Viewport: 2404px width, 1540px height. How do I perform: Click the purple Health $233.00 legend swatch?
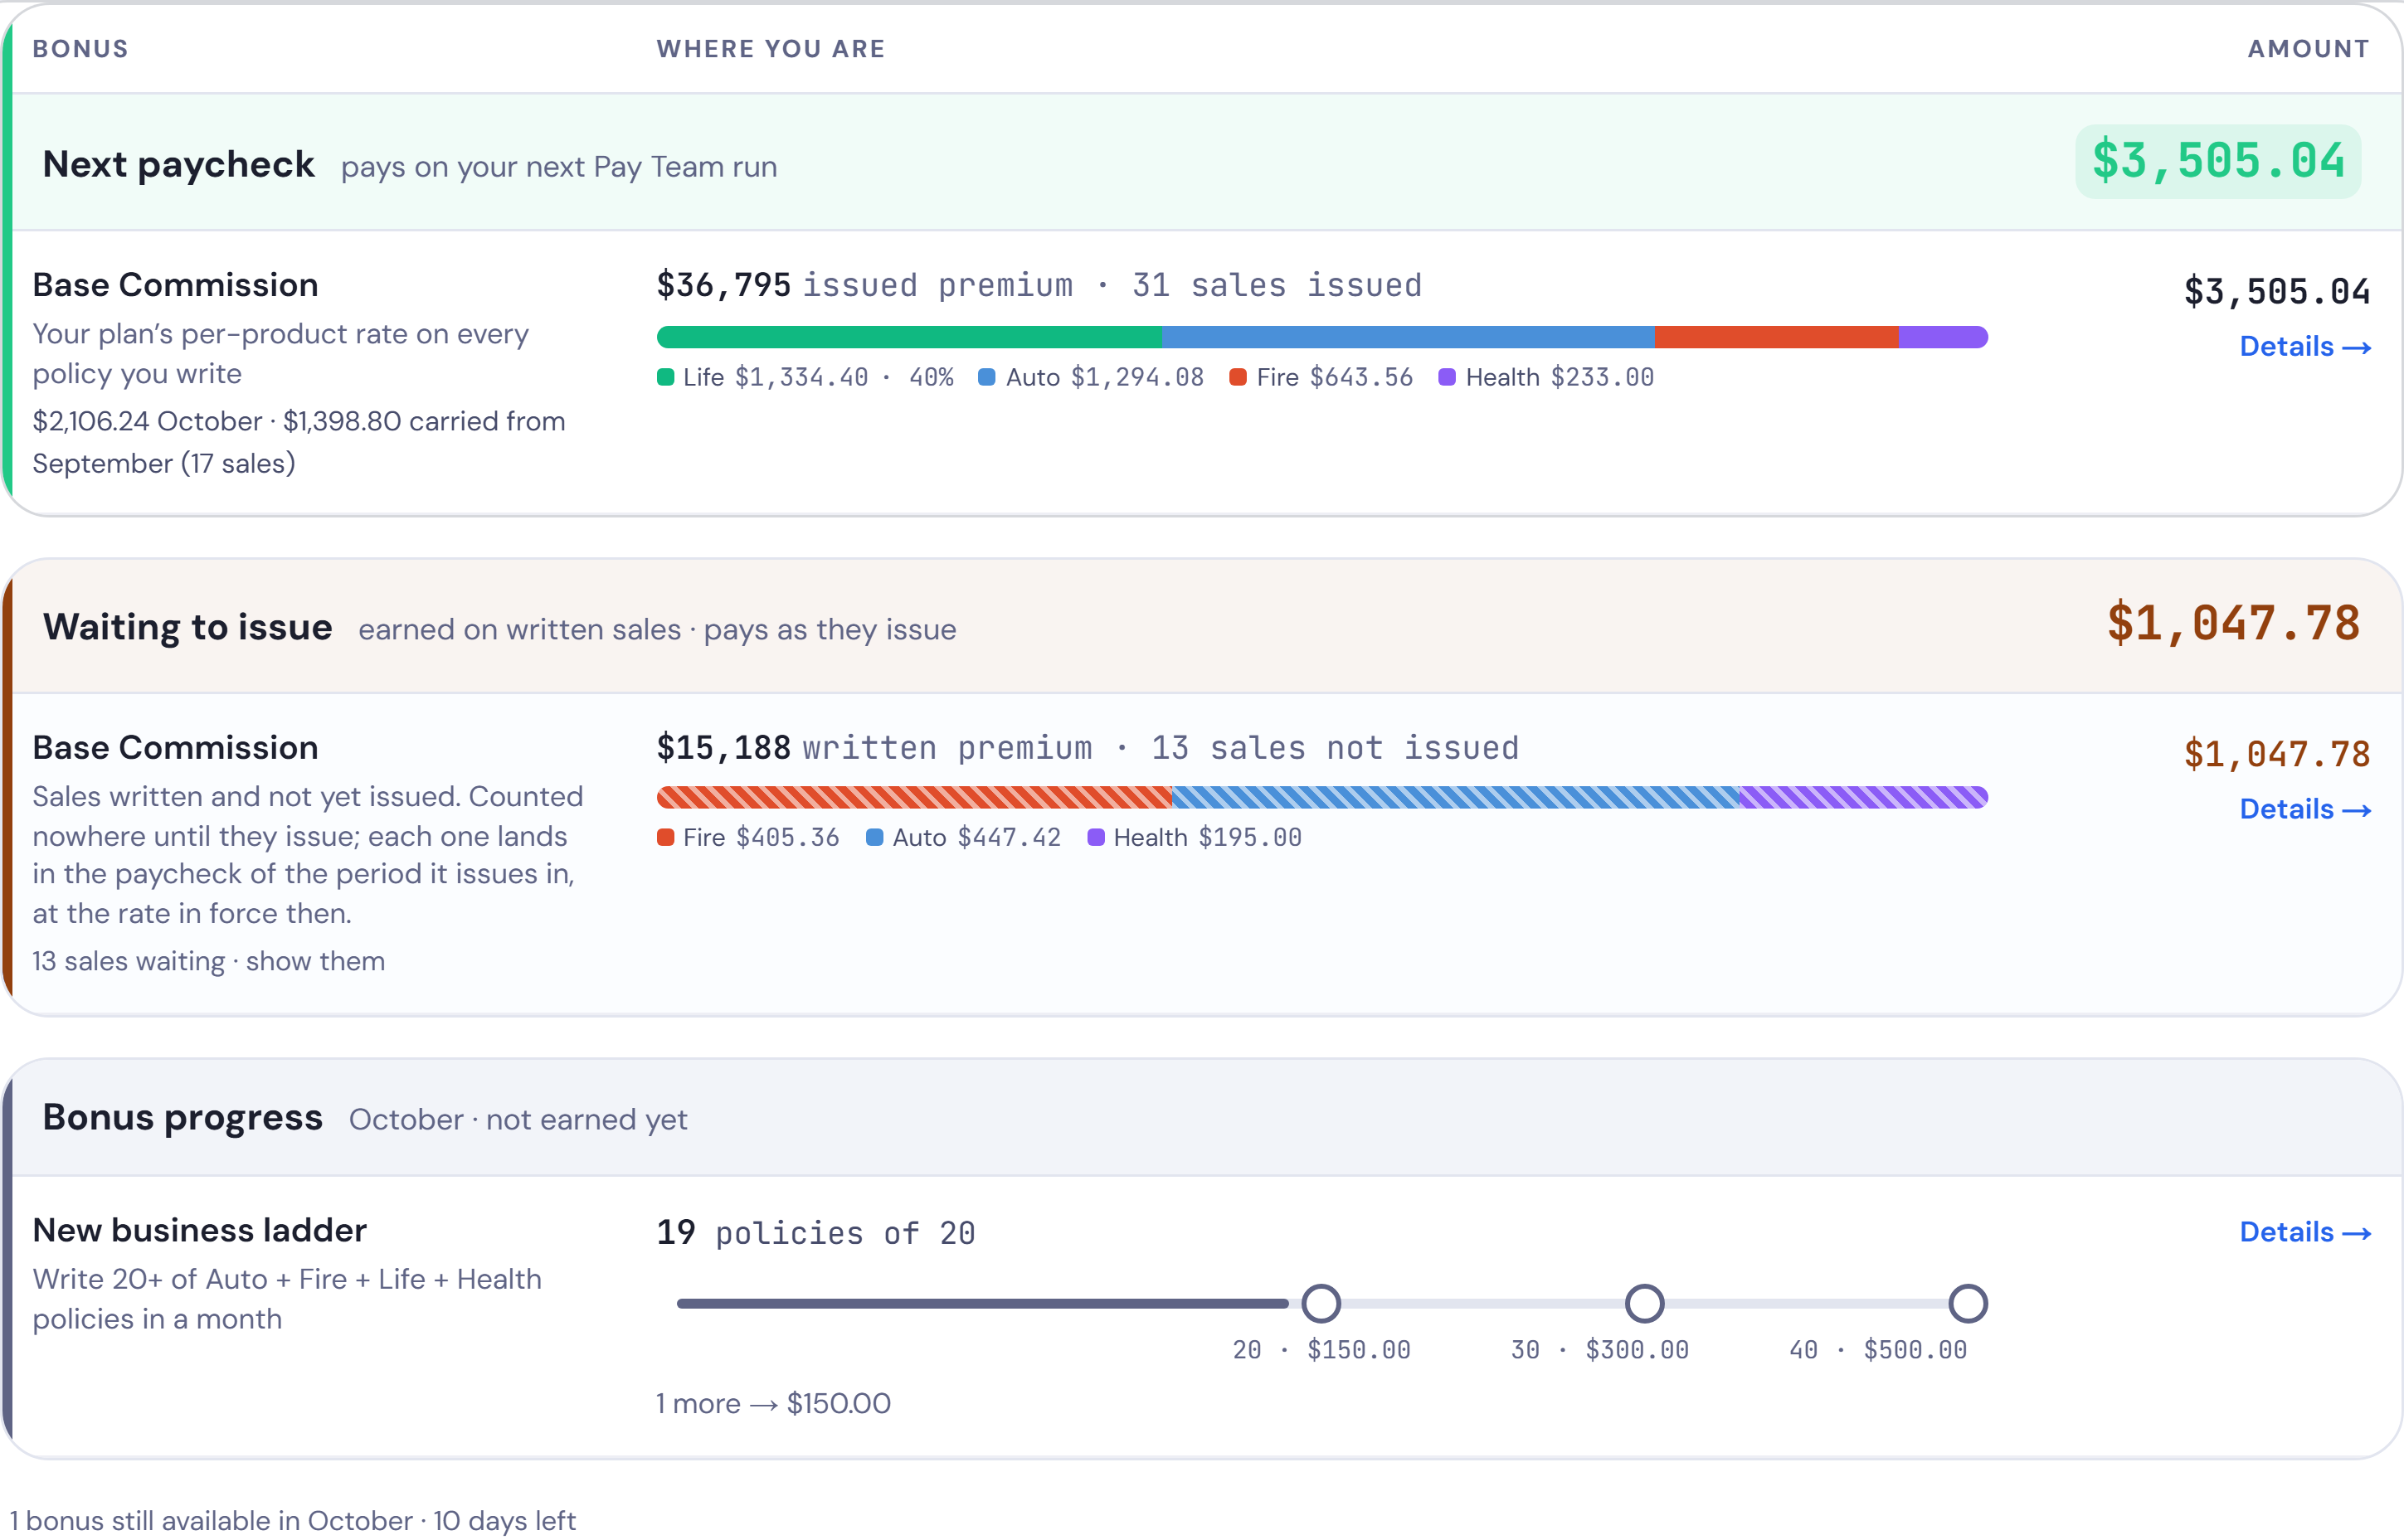point(1446,377)
